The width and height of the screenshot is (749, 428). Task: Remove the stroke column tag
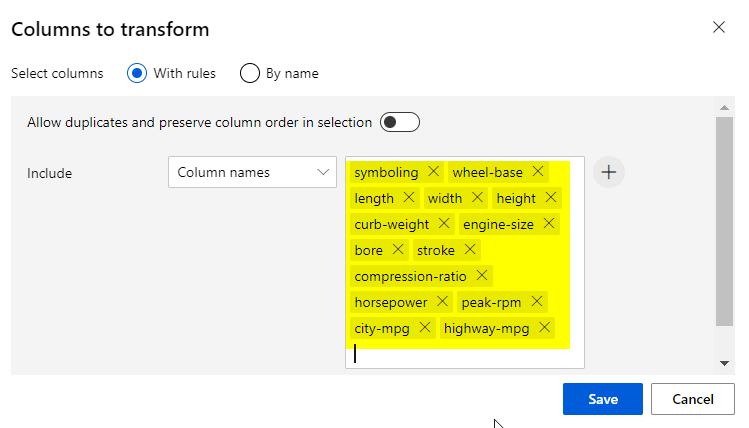[x=470, y=250]
